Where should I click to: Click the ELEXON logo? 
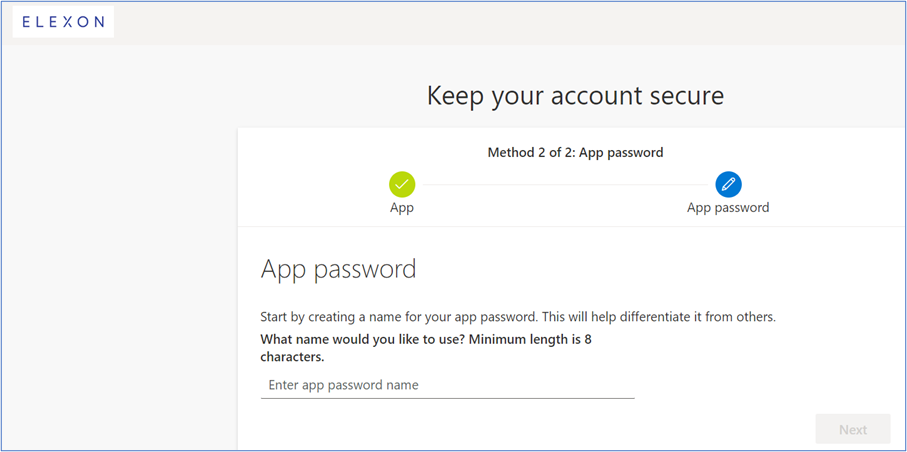pos(63,22)
